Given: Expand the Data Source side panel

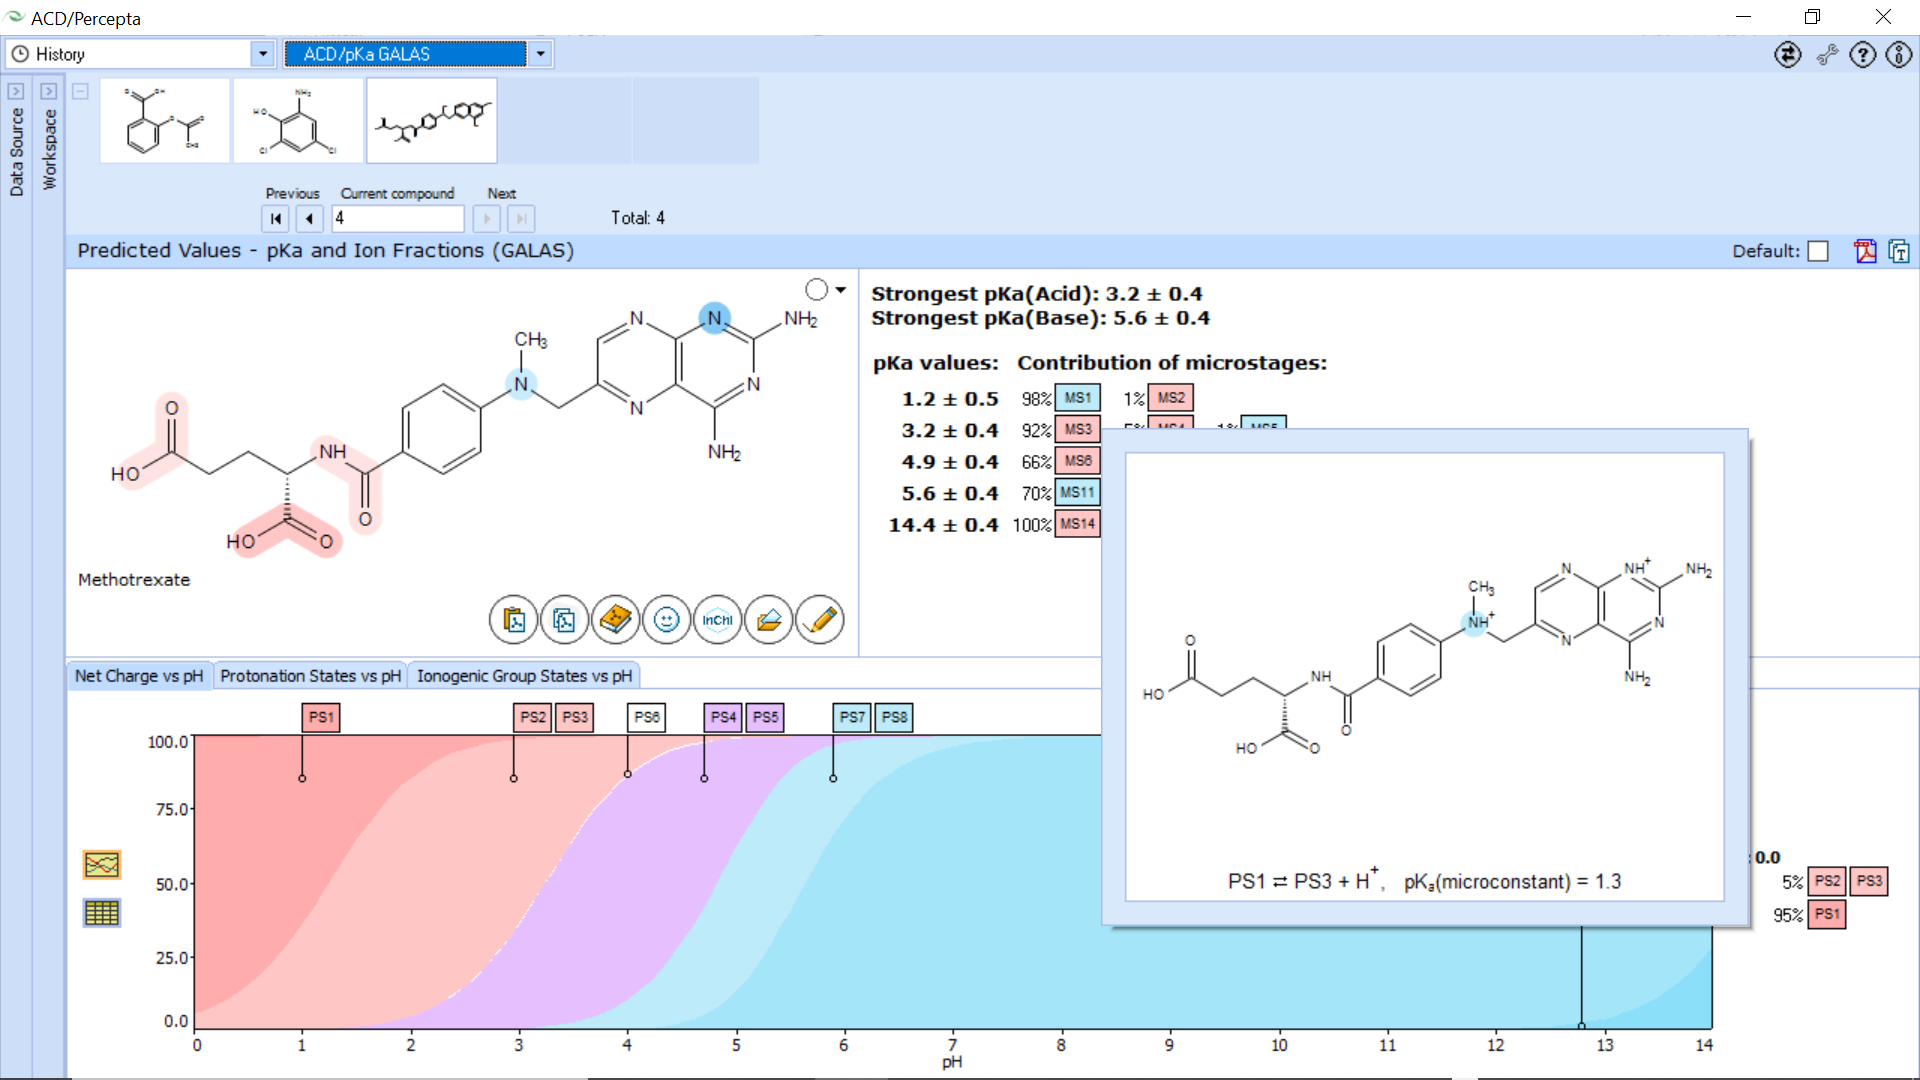Looking at the screenshot, I should coord(16,91).
